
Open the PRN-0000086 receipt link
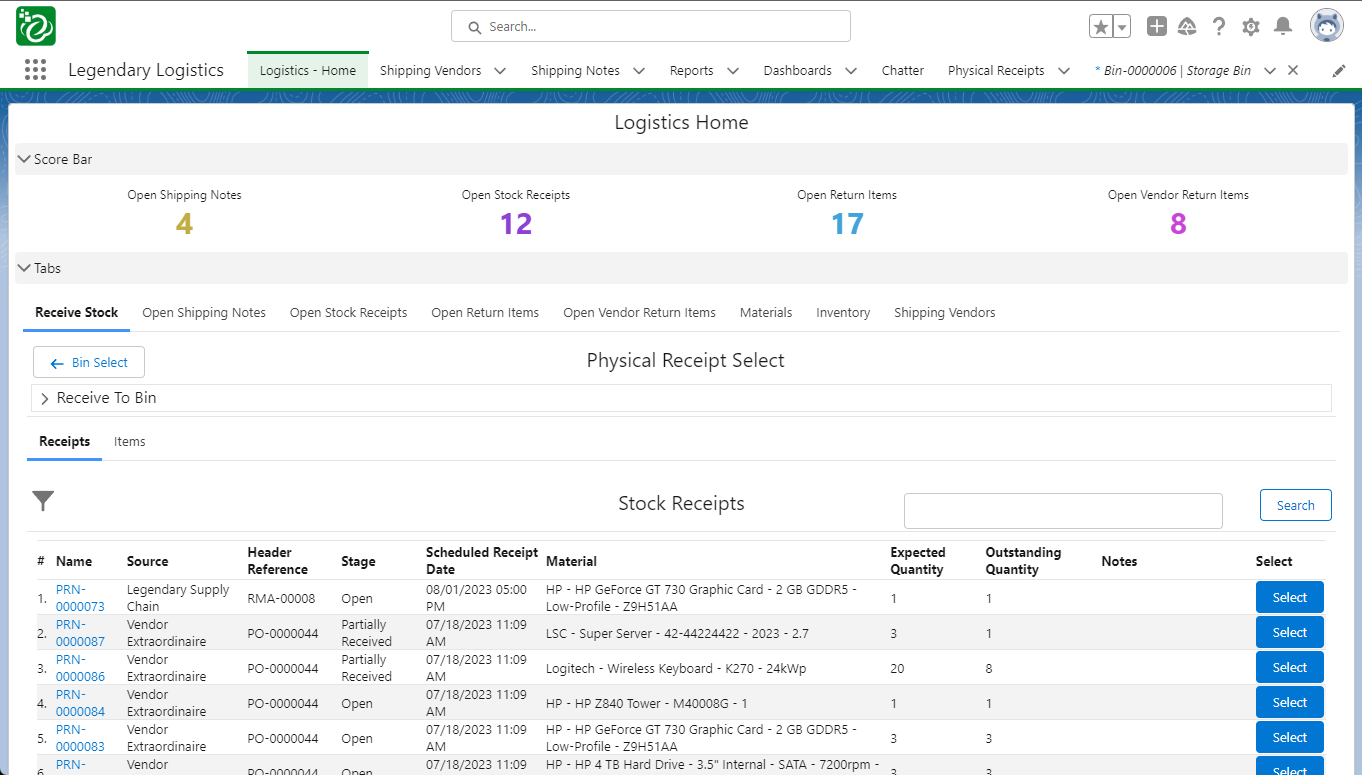(80, 668)
